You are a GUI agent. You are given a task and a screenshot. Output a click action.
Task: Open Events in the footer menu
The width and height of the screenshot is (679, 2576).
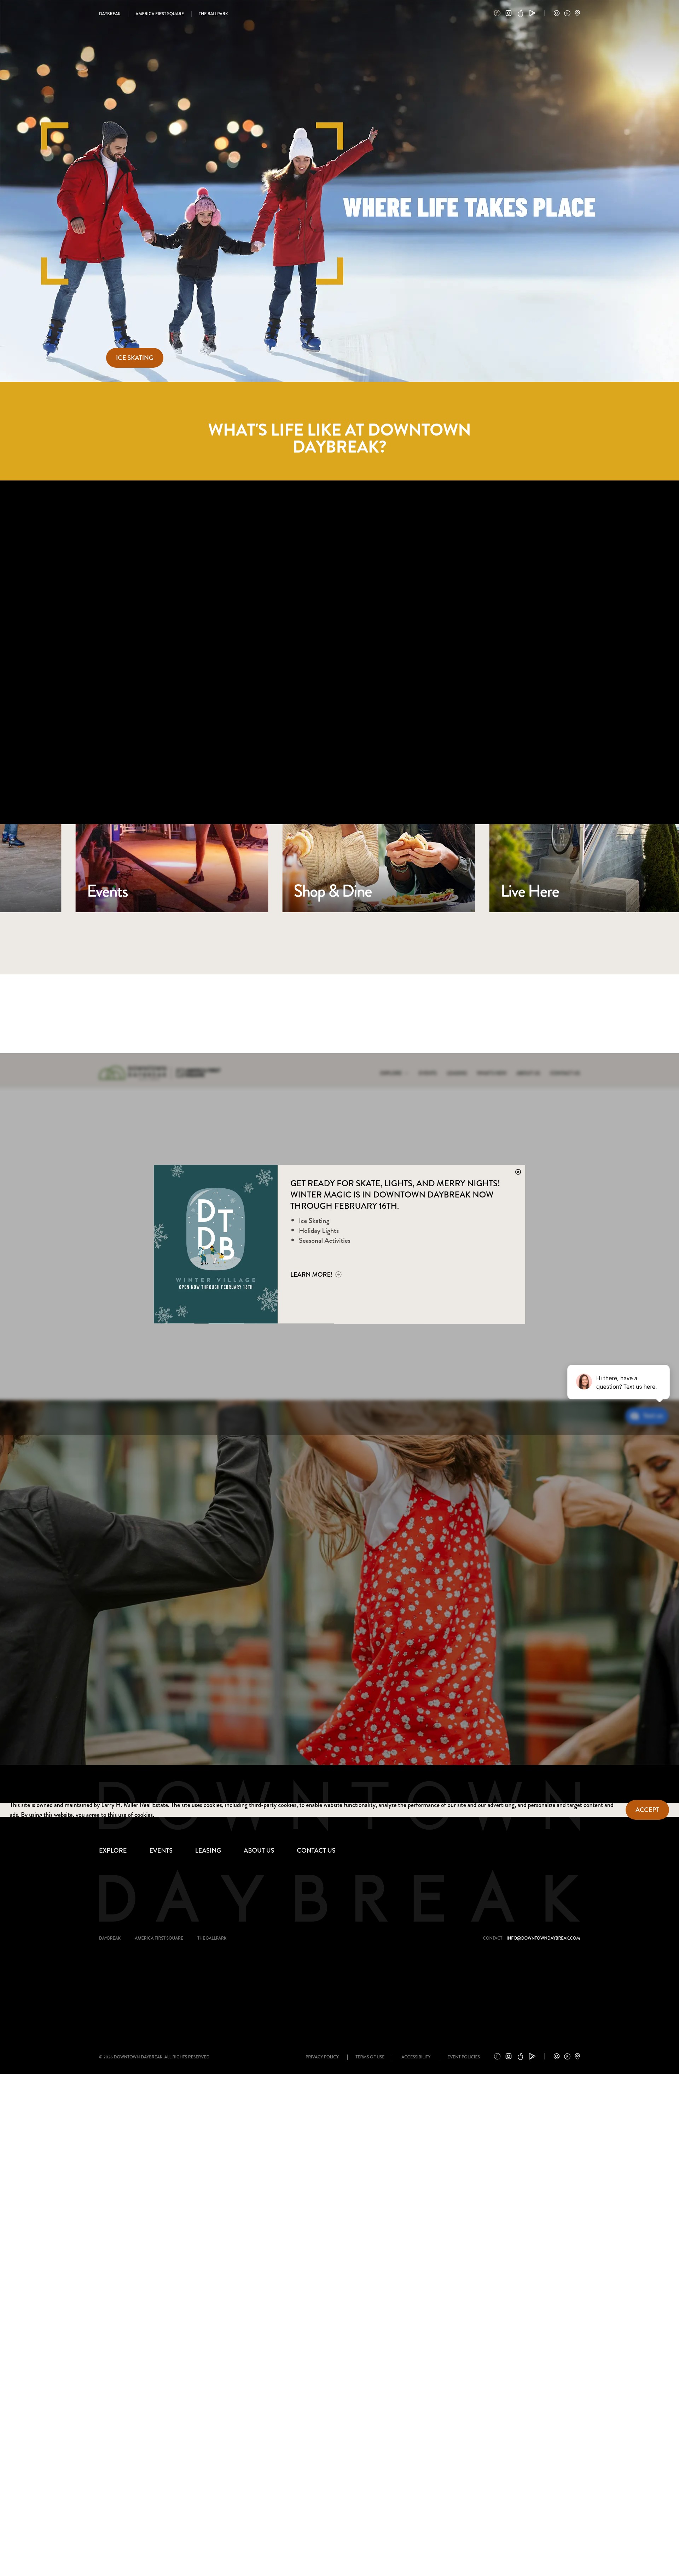[x=161, y=1850]
